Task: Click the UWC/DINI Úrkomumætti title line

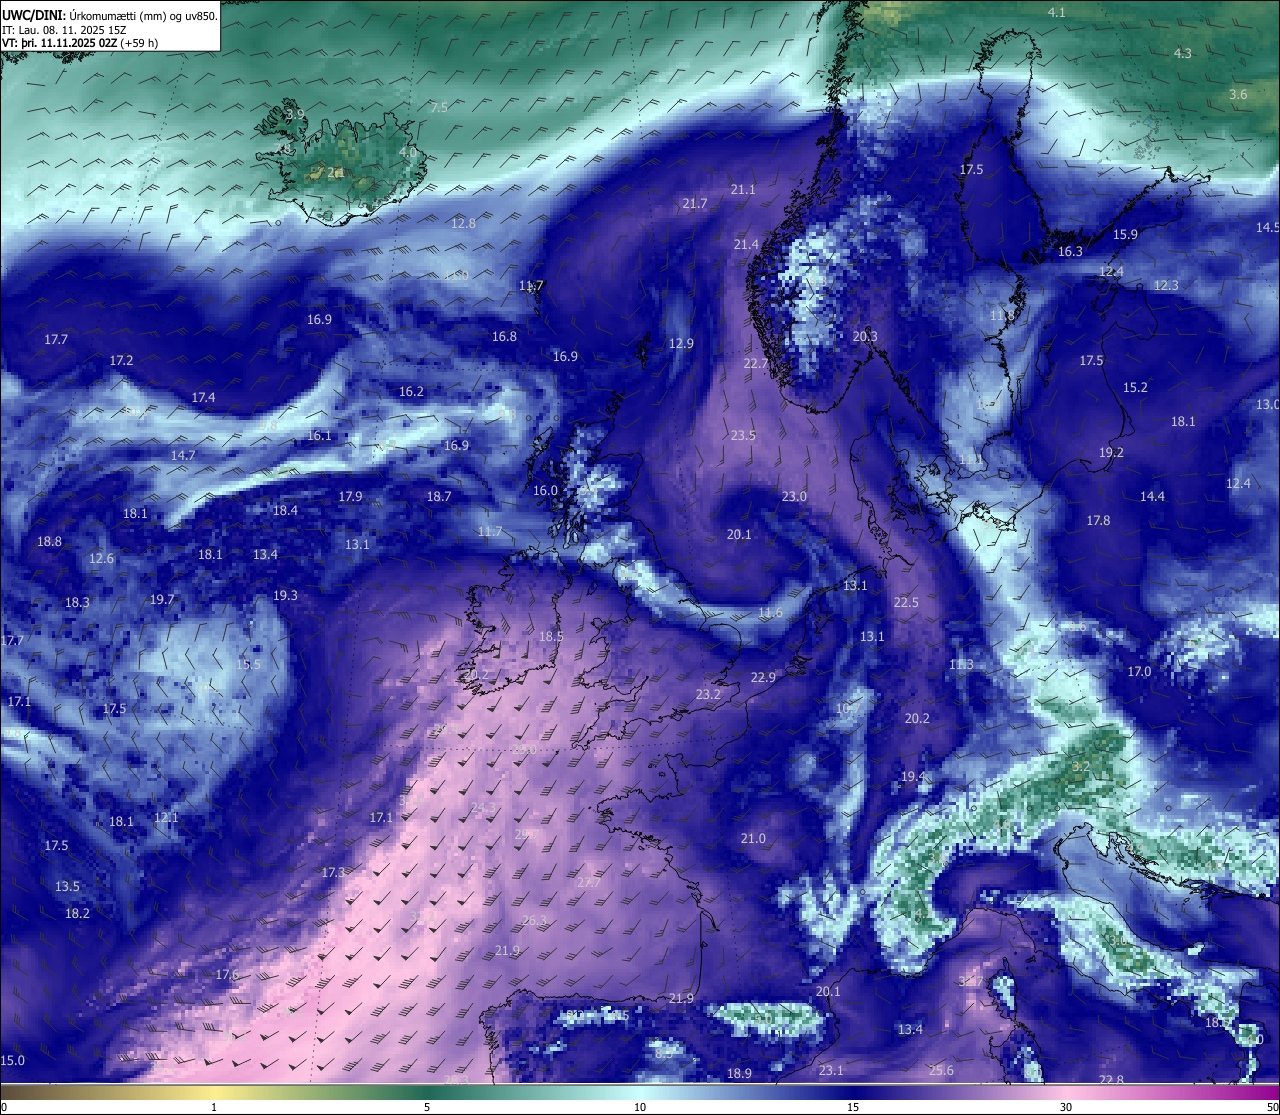Action: 110,16
